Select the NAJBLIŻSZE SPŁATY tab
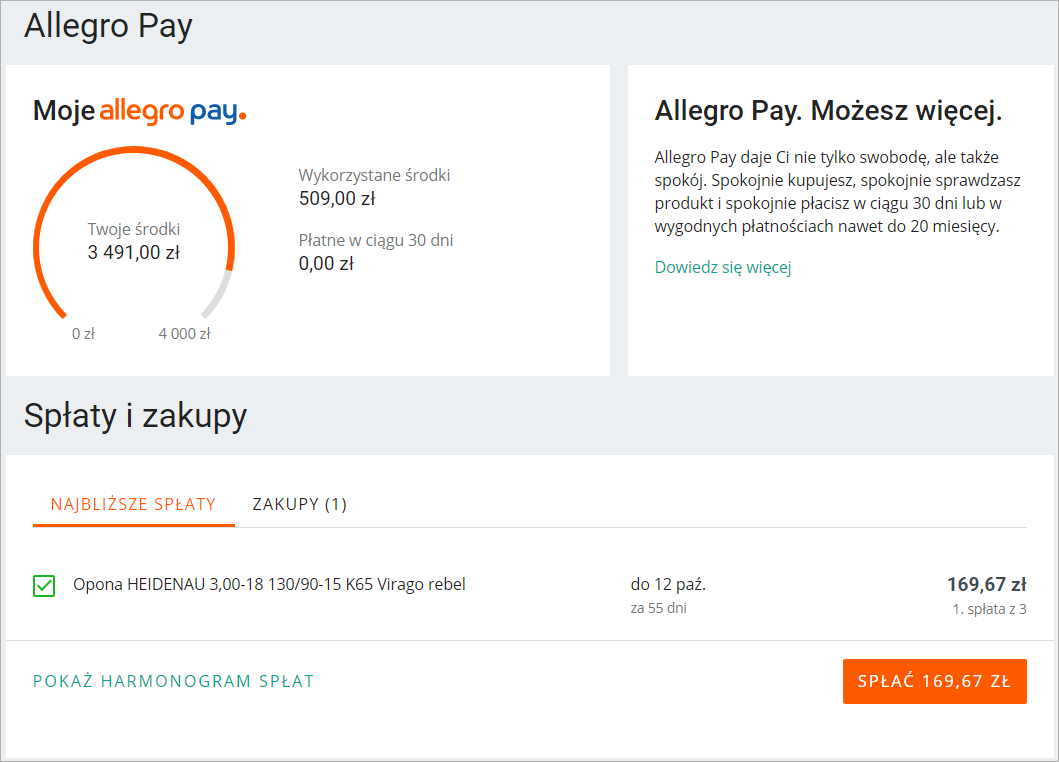The width and height of the screenshot is (1059, 762). pyautogui.click(x=133, y=504)
